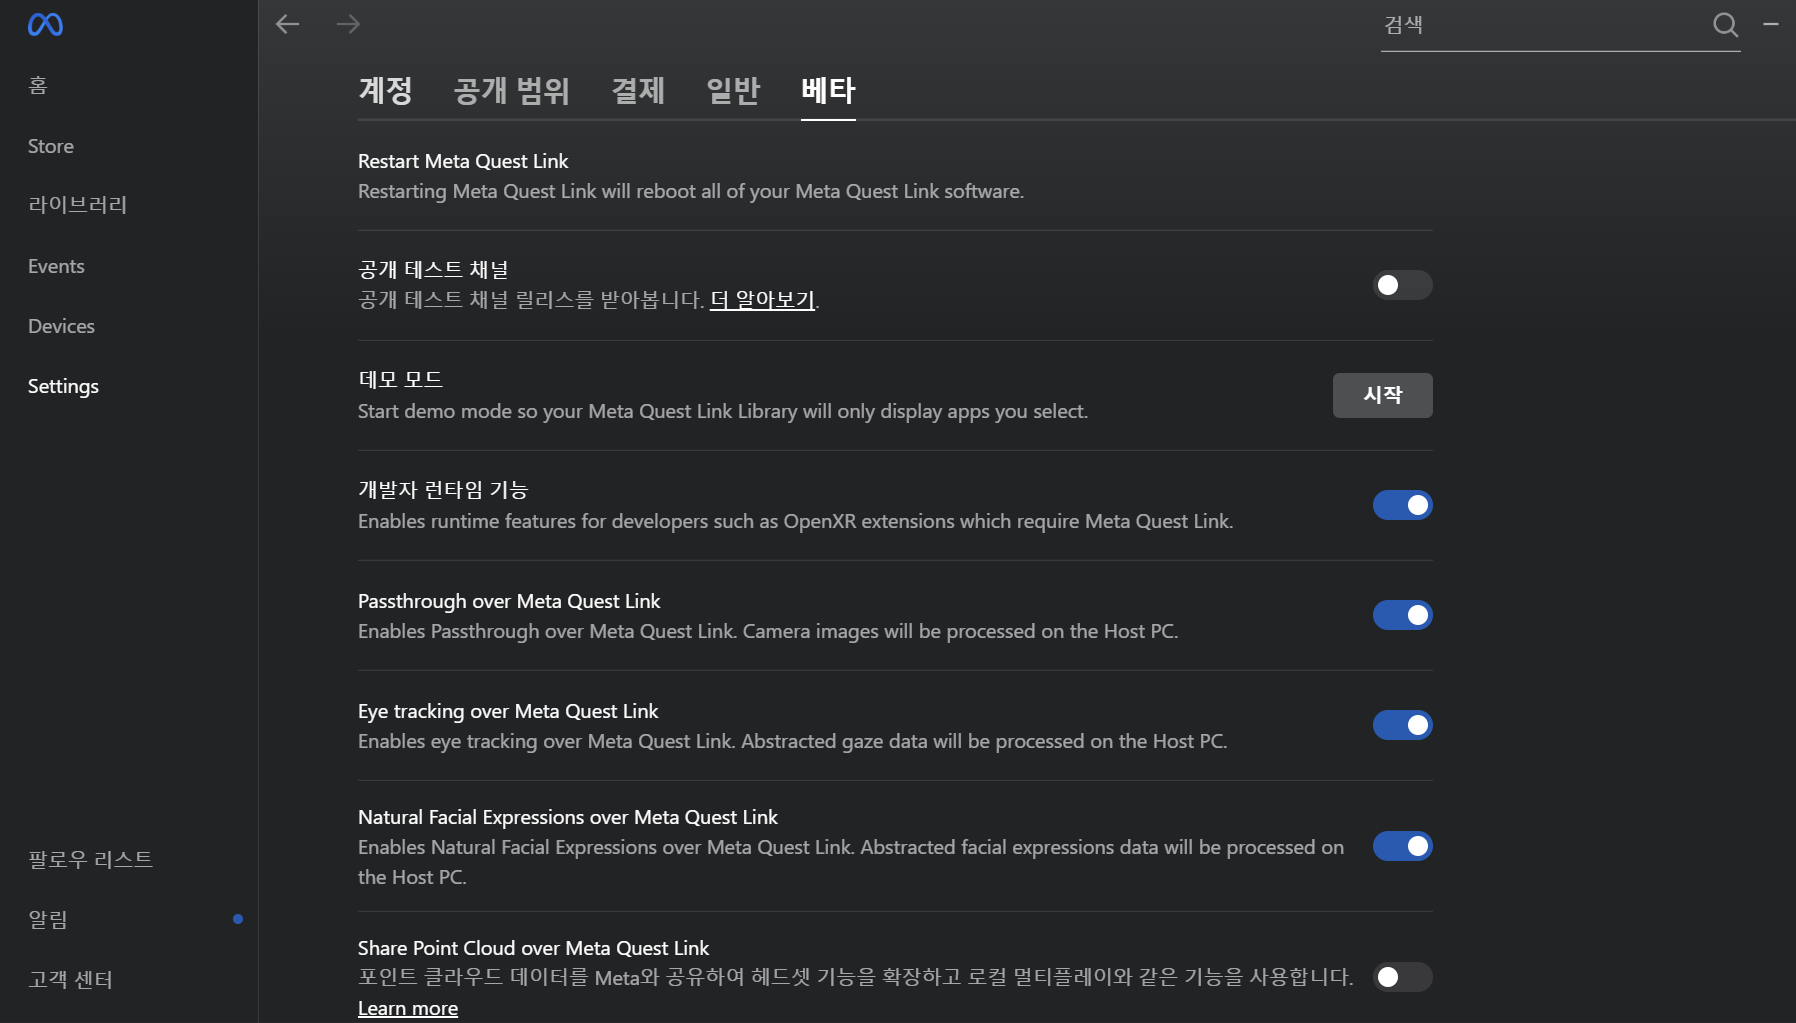Open 고객 센터 in the sidebar
1796x1023 pixels.
(x=70, y=979)
